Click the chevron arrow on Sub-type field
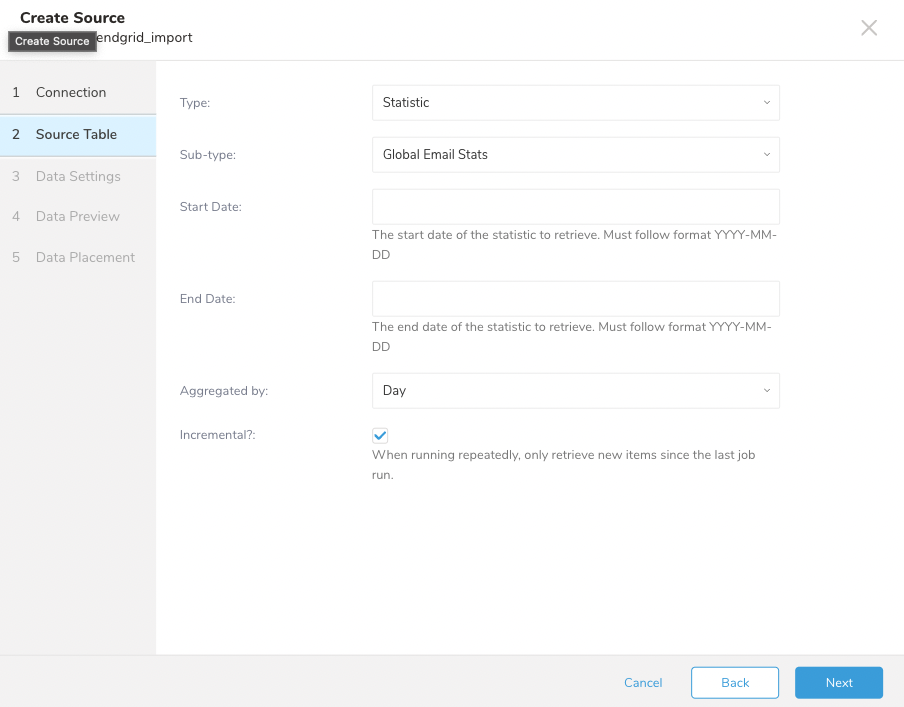Image resolution: width=904 pixels, height=707 pixels. click(766, 155)
